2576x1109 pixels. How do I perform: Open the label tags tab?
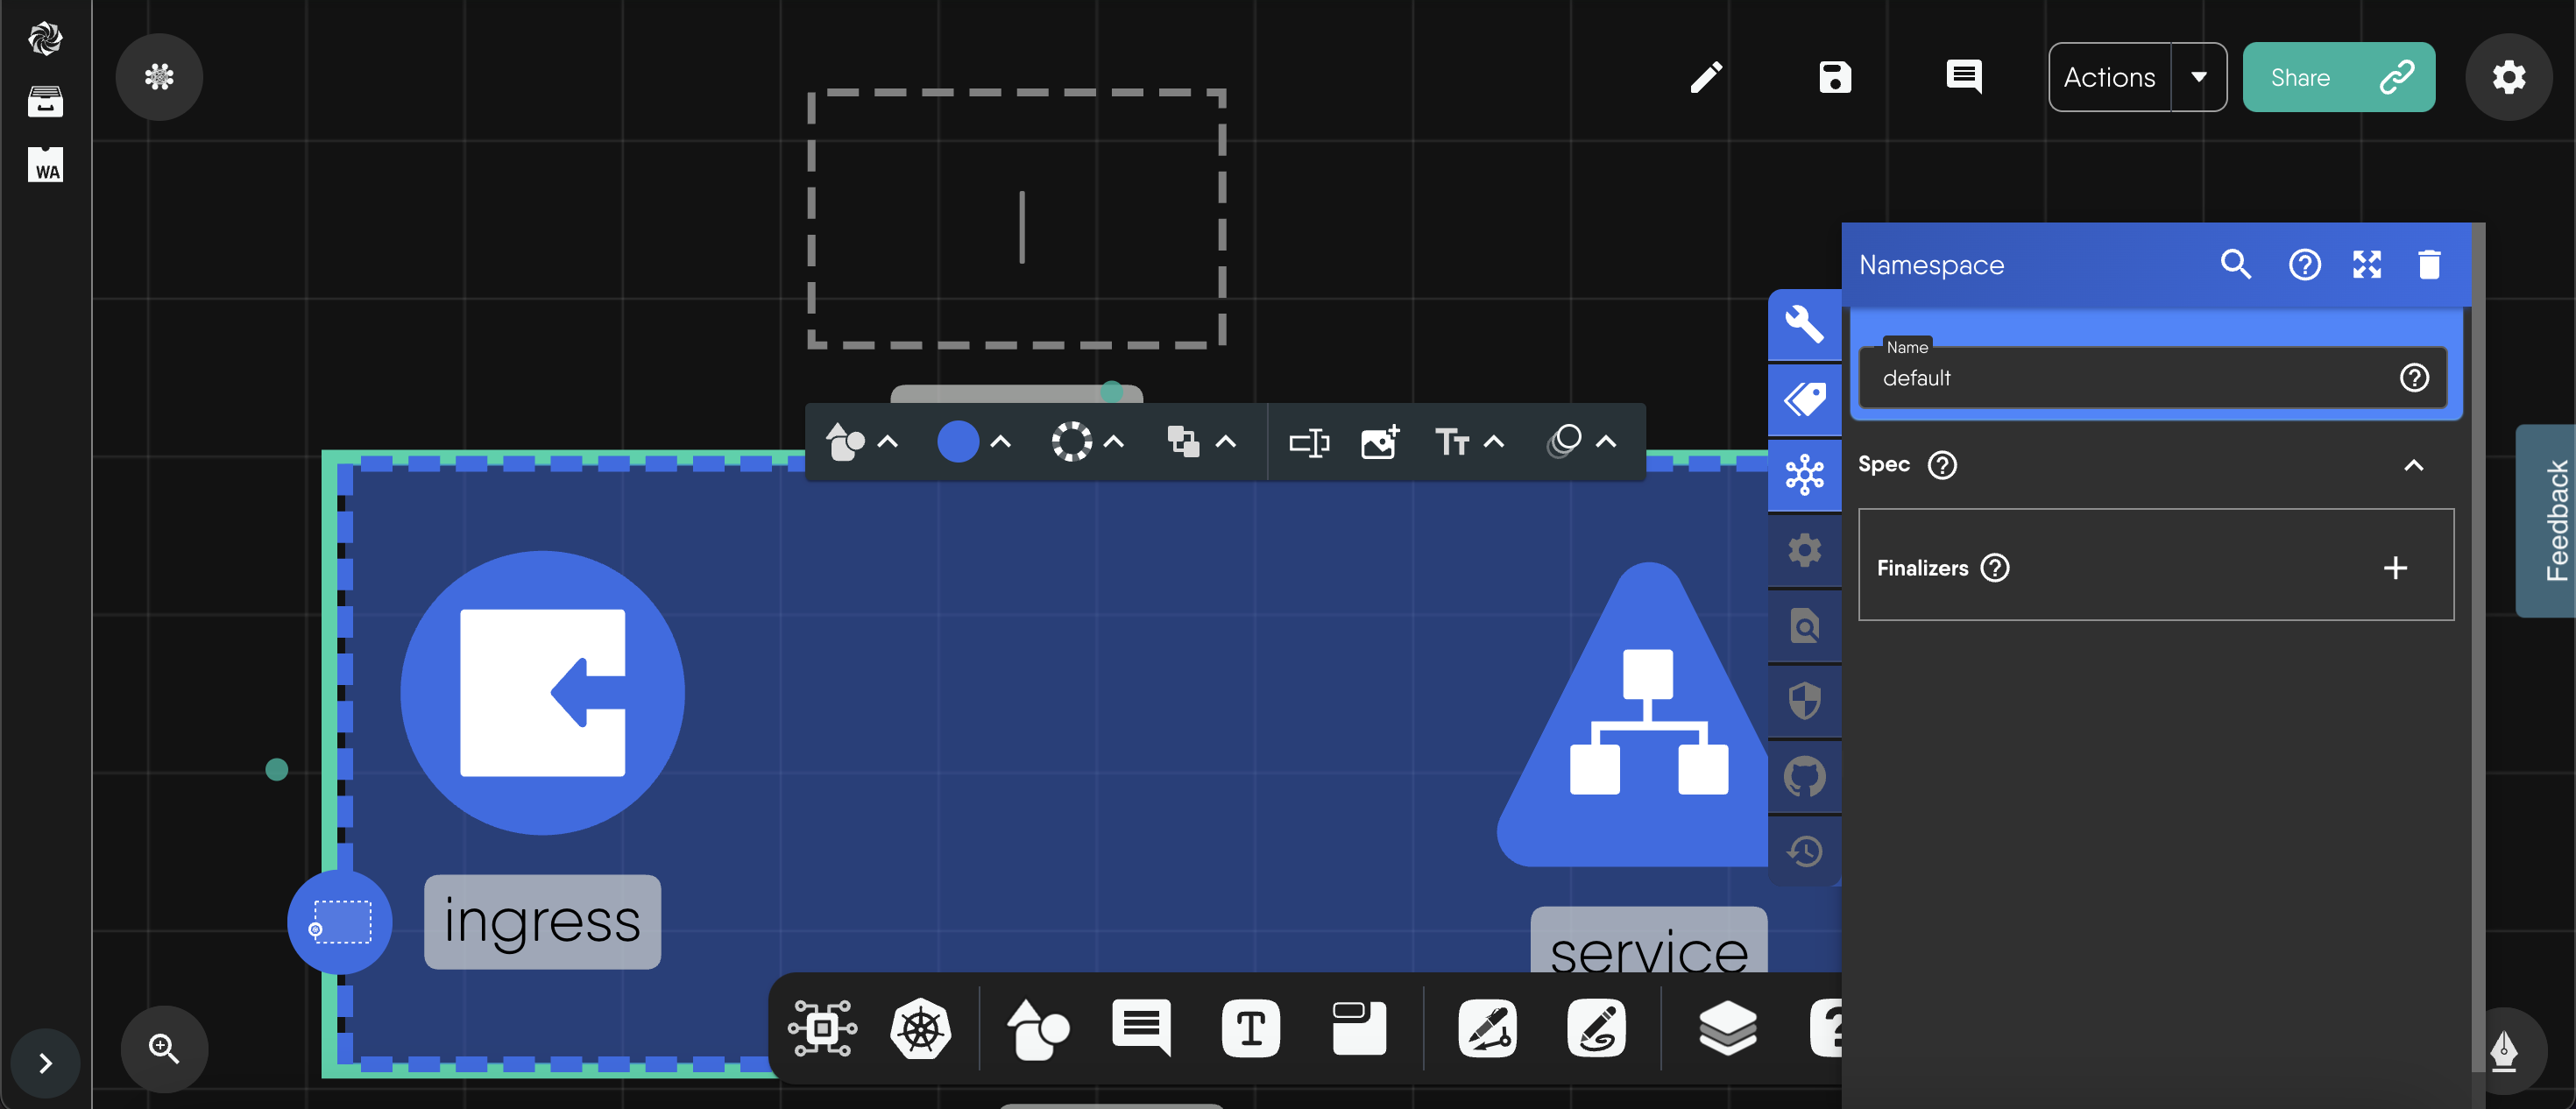pyautogui.click(x=1804, y=400)
